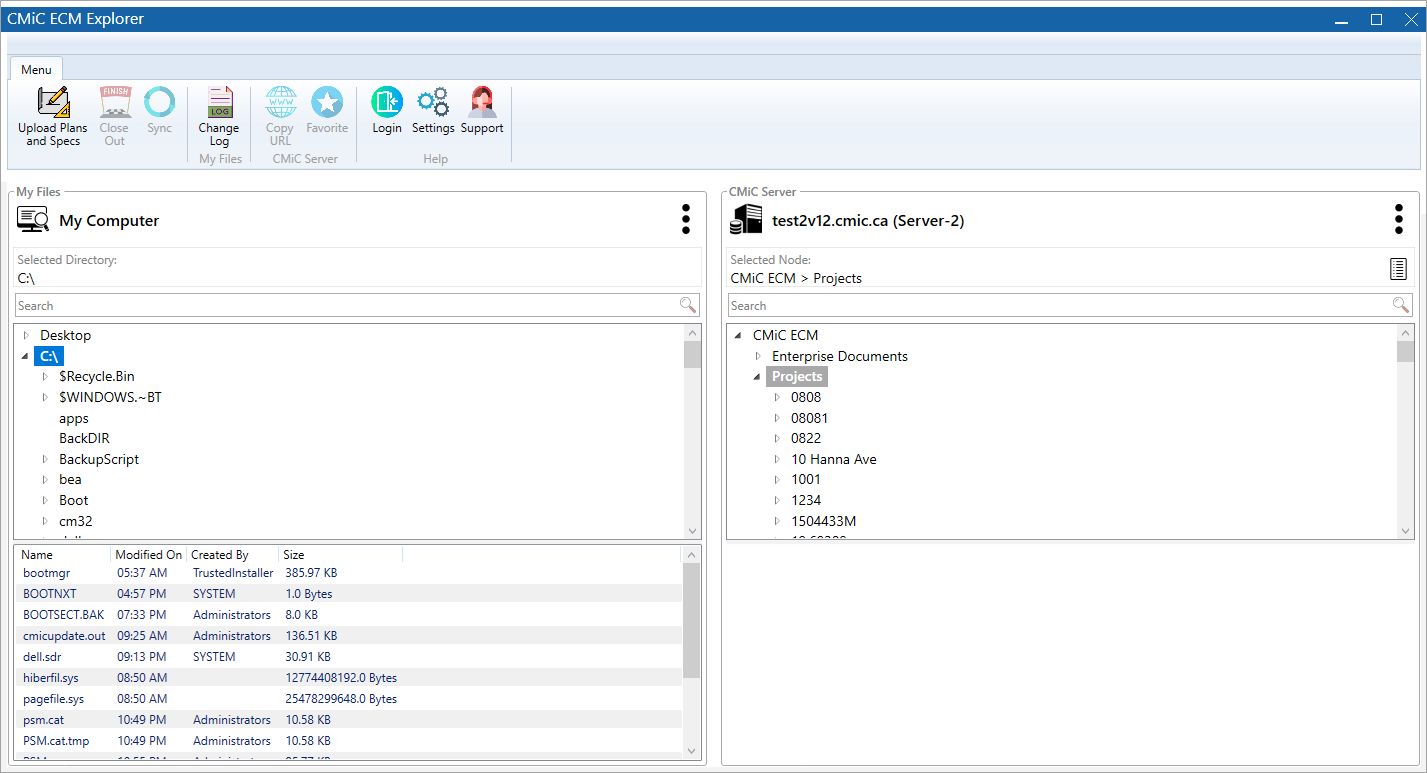Screen dimensions: 1427x773
Task: Click in the My Files search field
Action: 347,305
